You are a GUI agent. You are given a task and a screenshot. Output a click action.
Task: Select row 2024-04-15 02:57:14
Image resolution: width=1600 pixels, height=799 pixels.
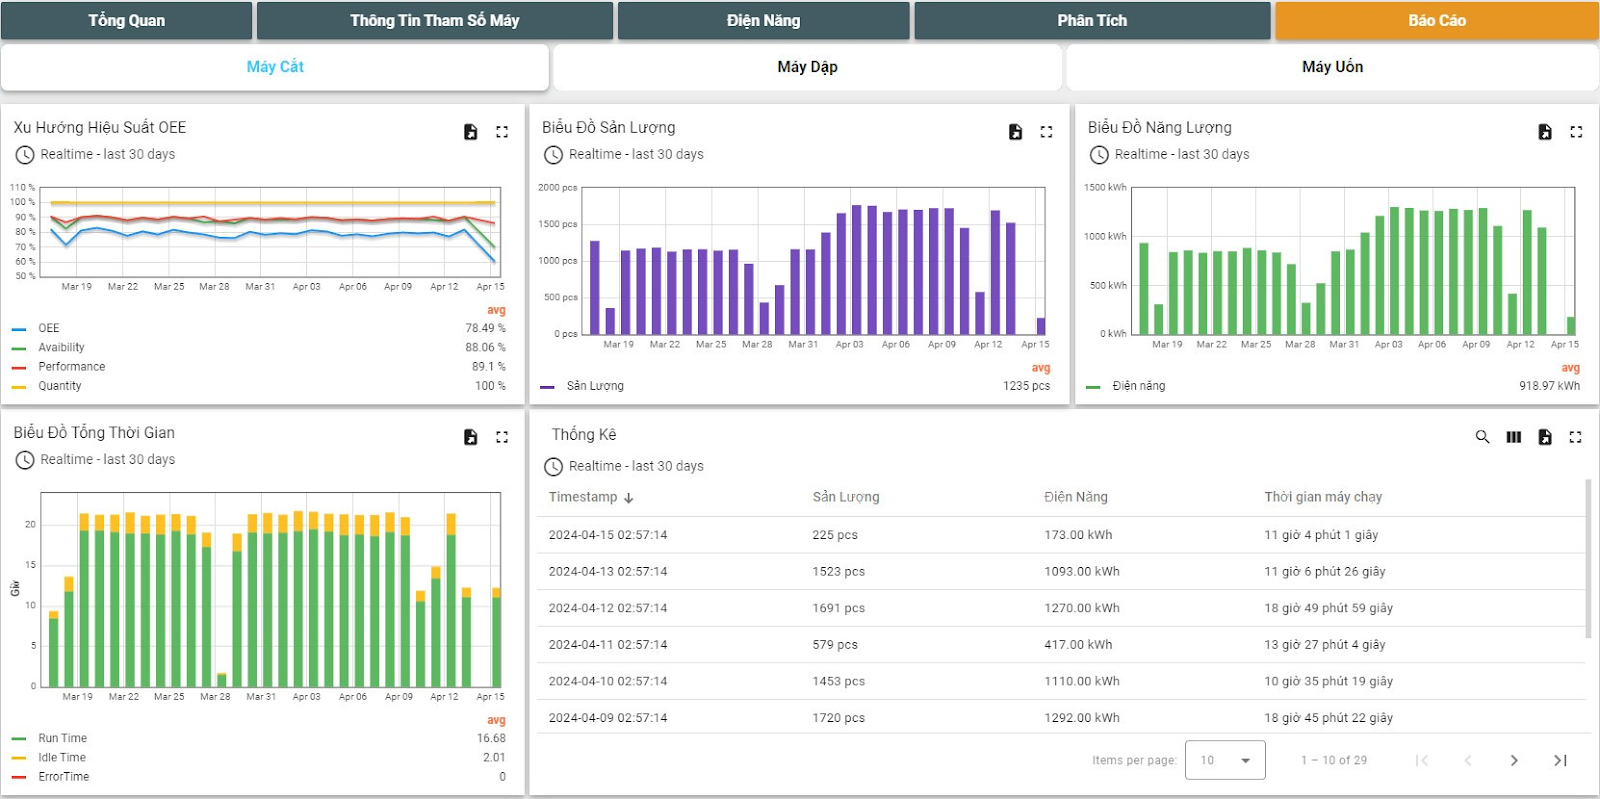(1061, 535)
